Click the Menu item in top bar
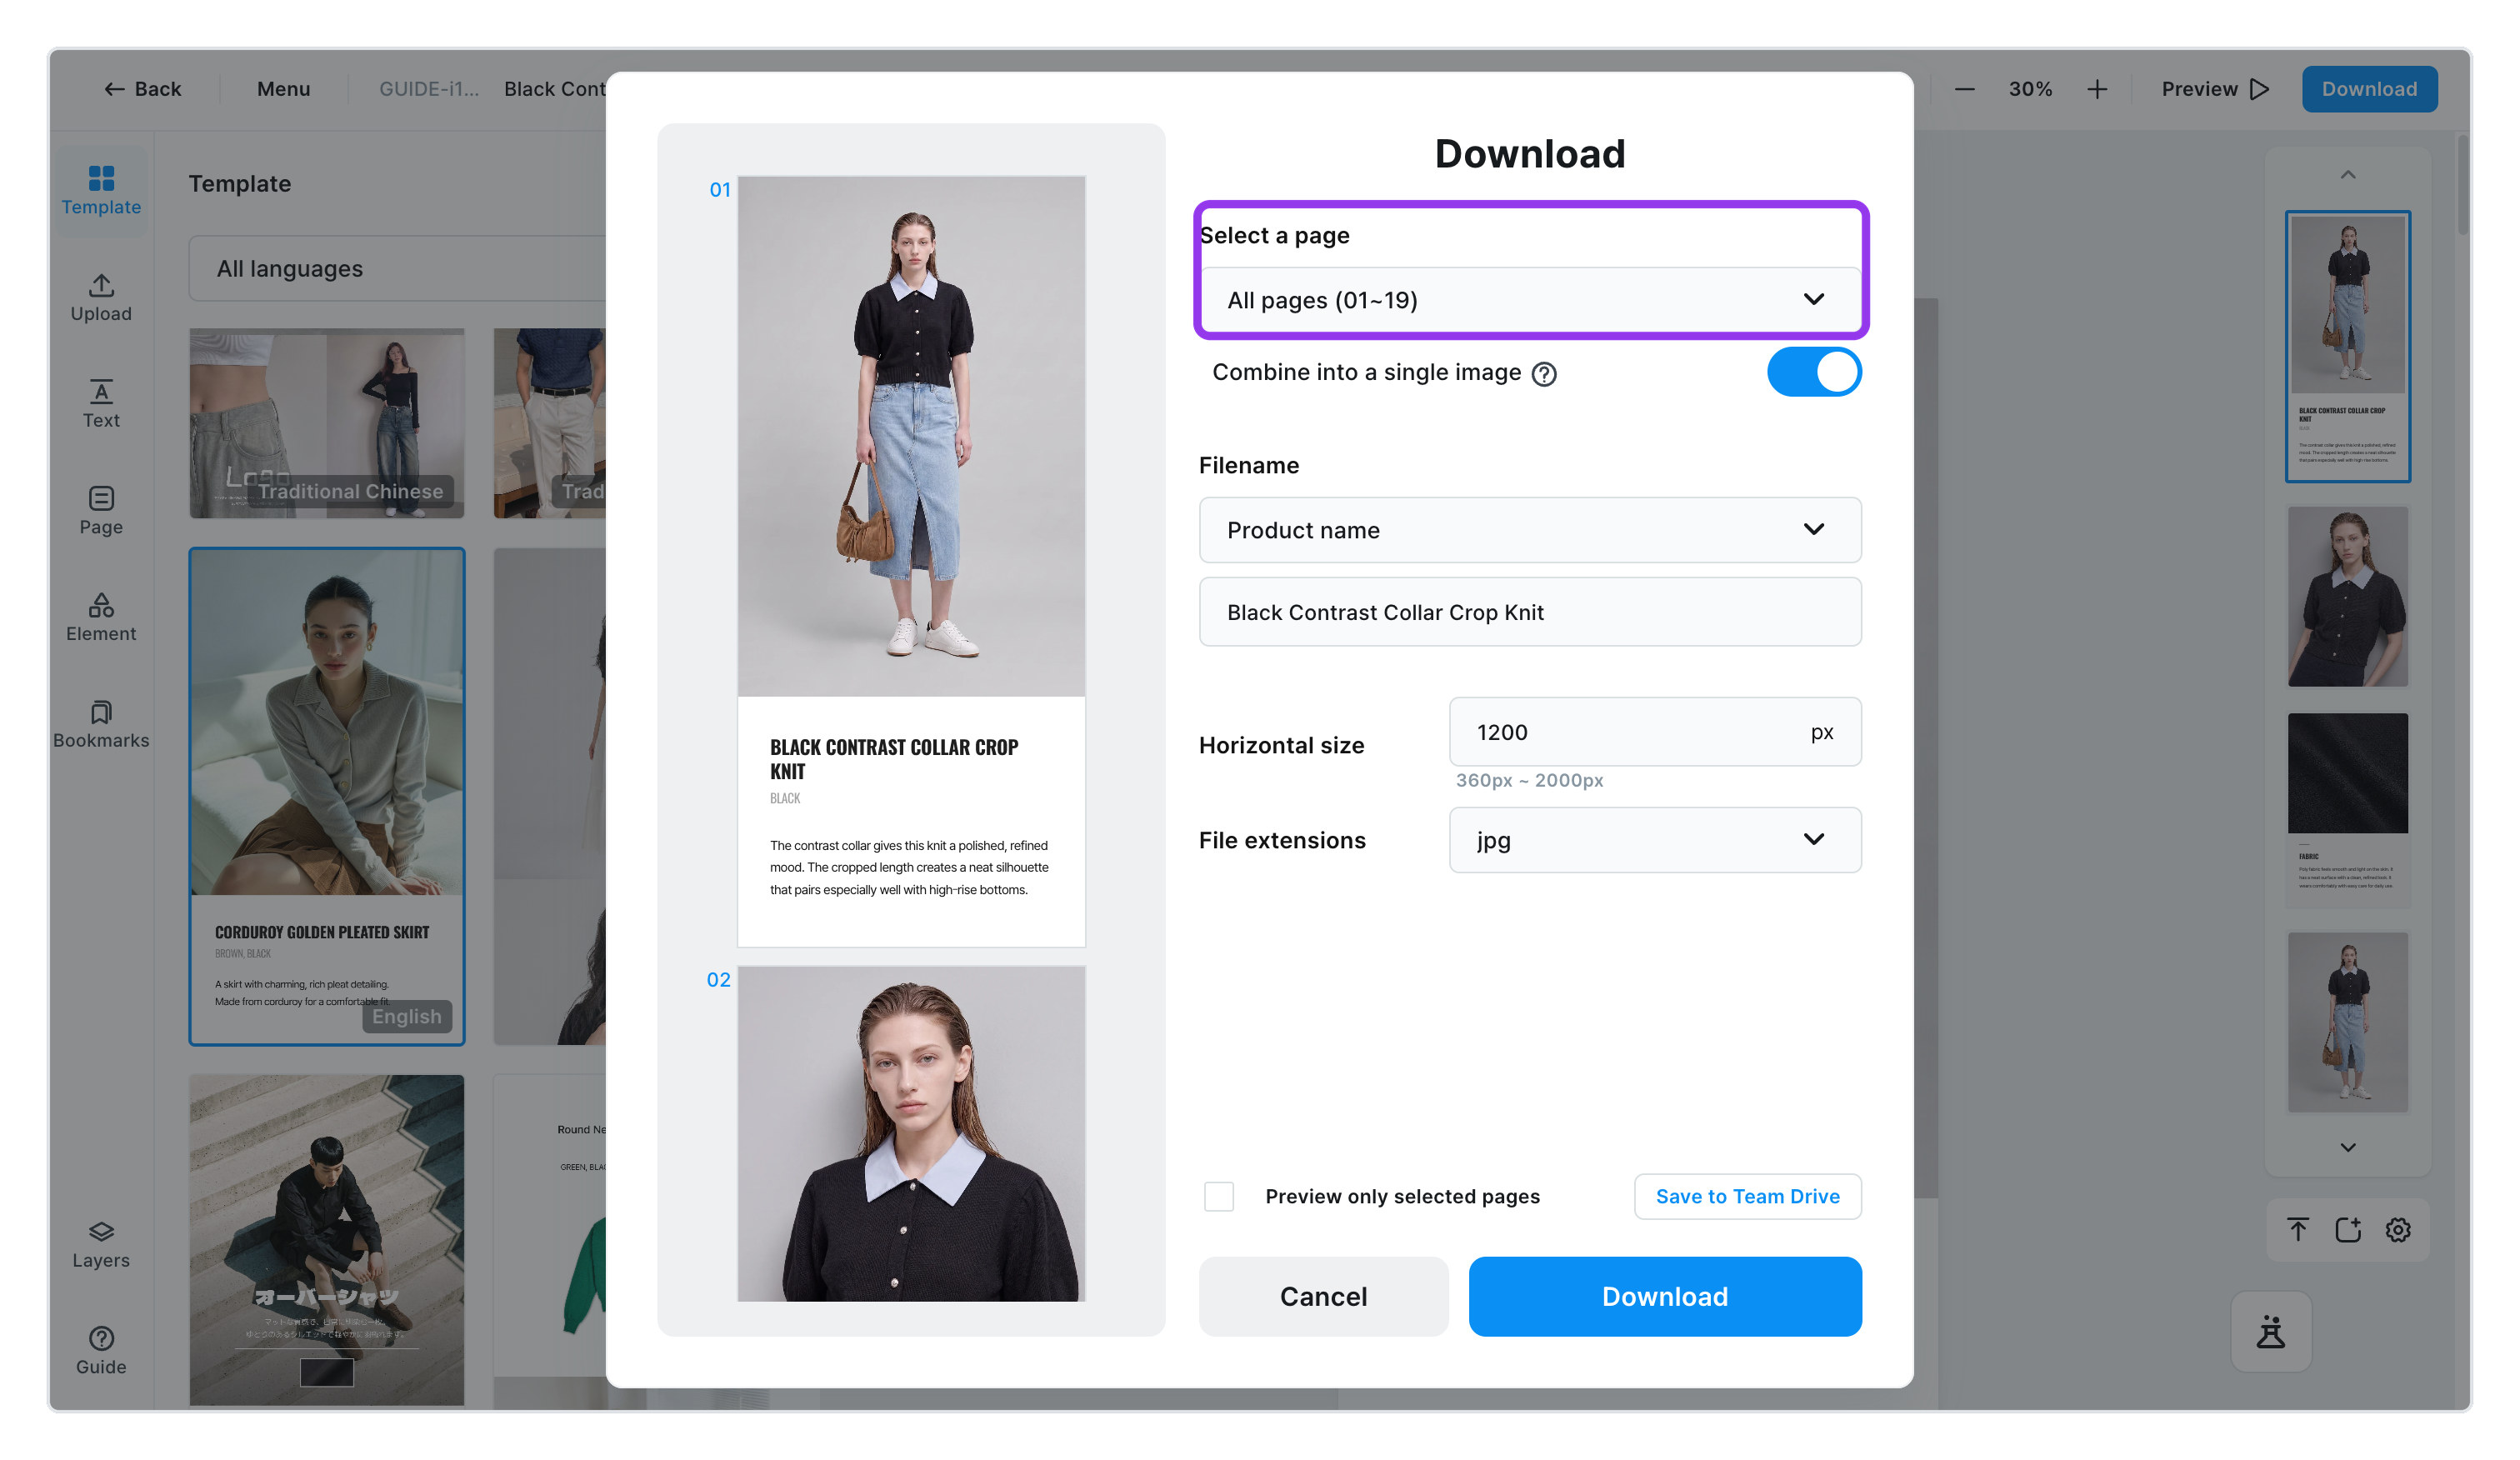The height and width of the screenshot is (1460, 2520). click(x=283, y=89)
